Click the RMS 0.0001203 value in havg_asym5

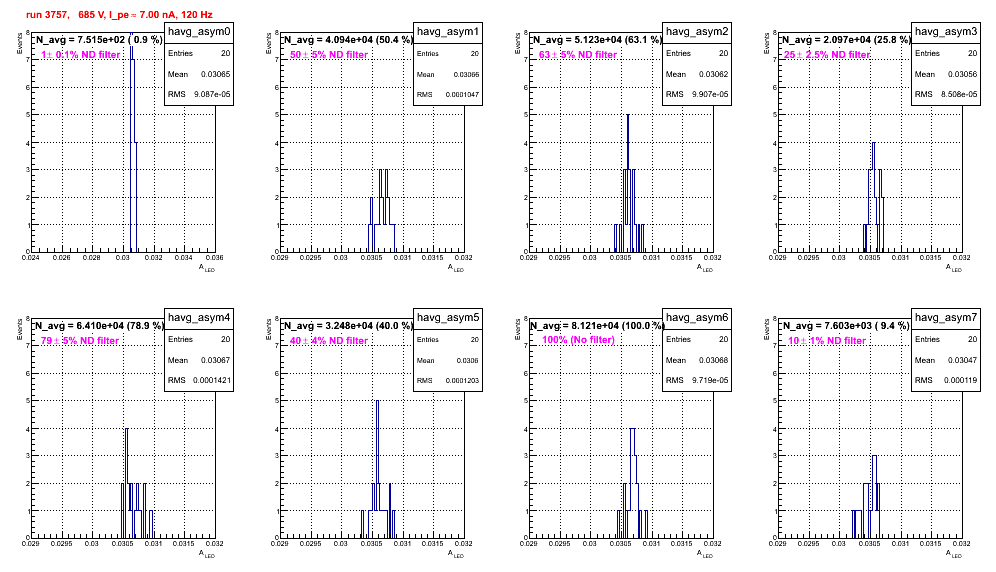pyautogui.click(x=462, y=381)
